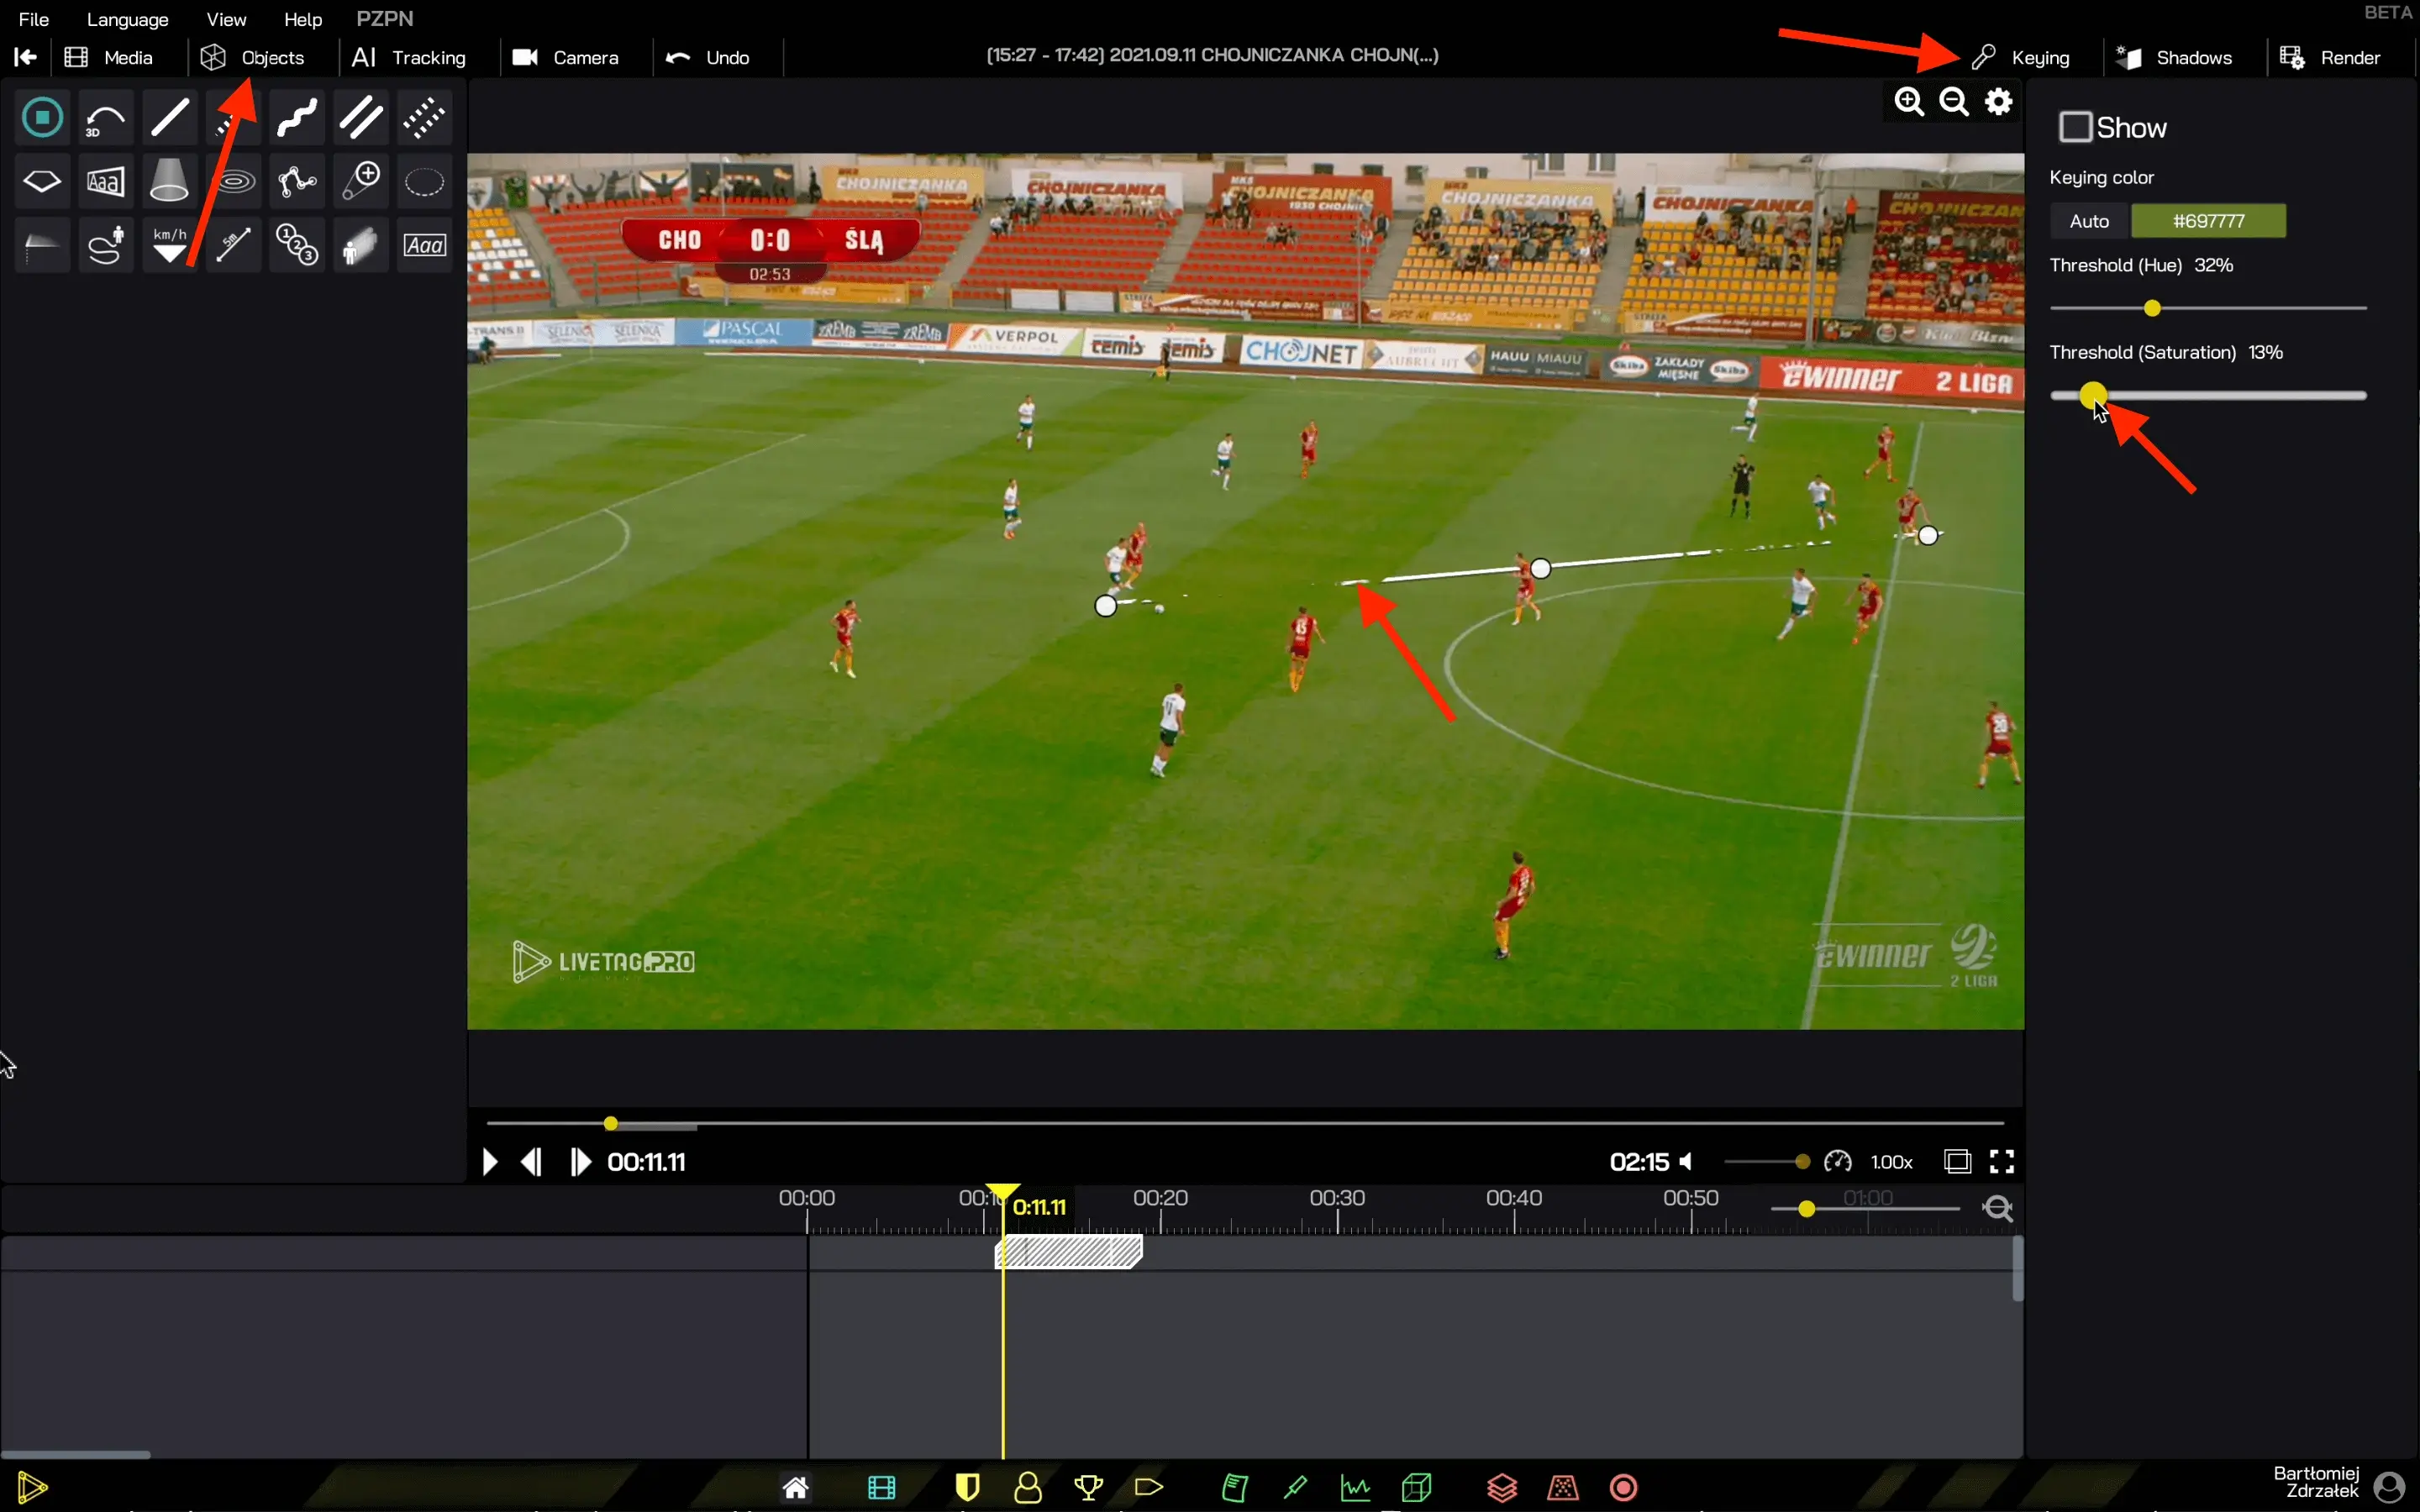Click the Auto keying color button
The height and width of the screenshot is (1512, 2420).
pos(2088,221)
